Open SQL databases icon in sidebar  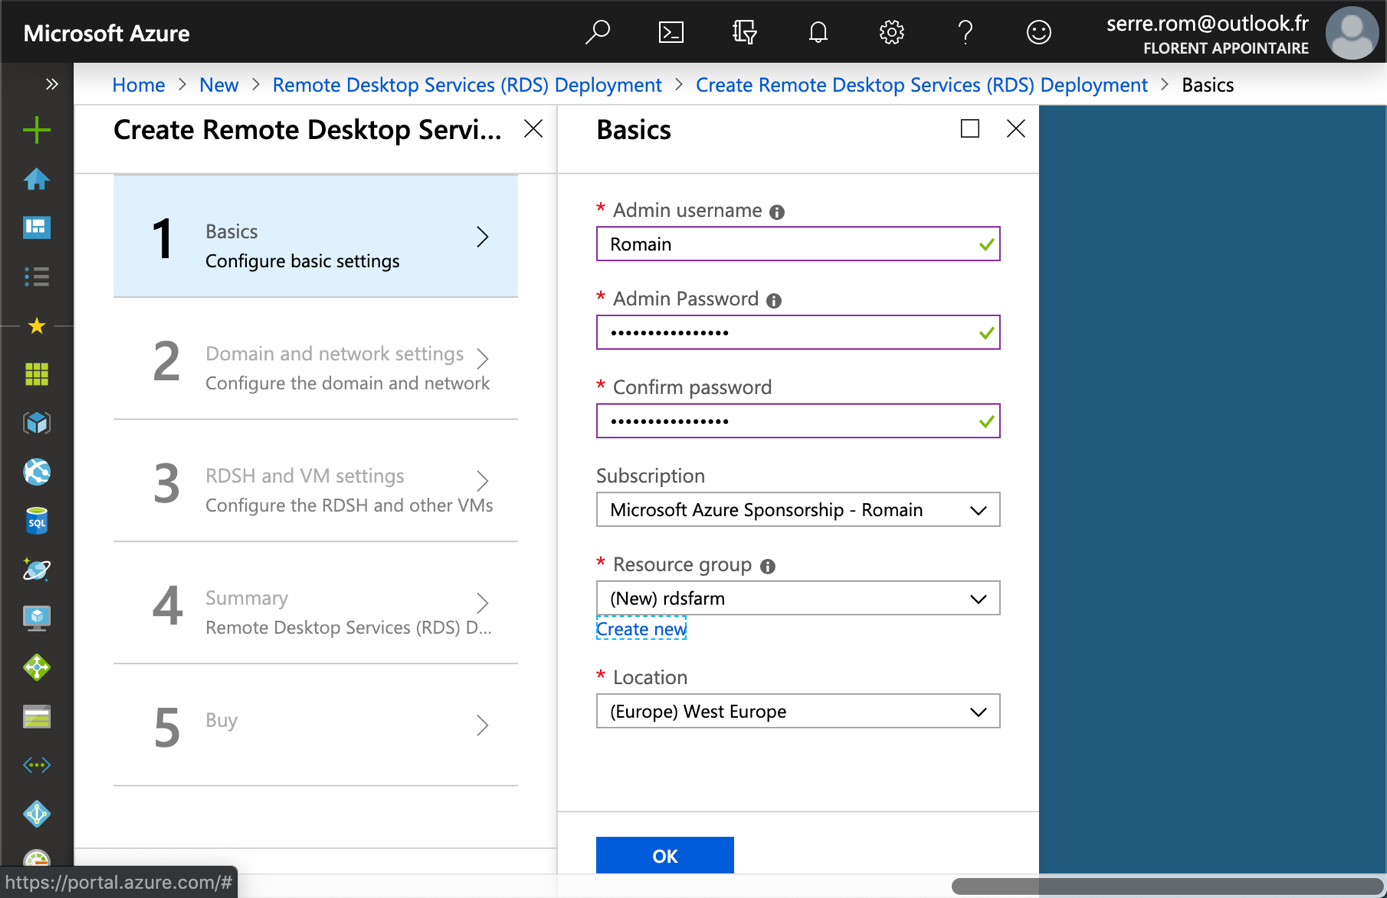pyautogui.click(x=37, y=521)
